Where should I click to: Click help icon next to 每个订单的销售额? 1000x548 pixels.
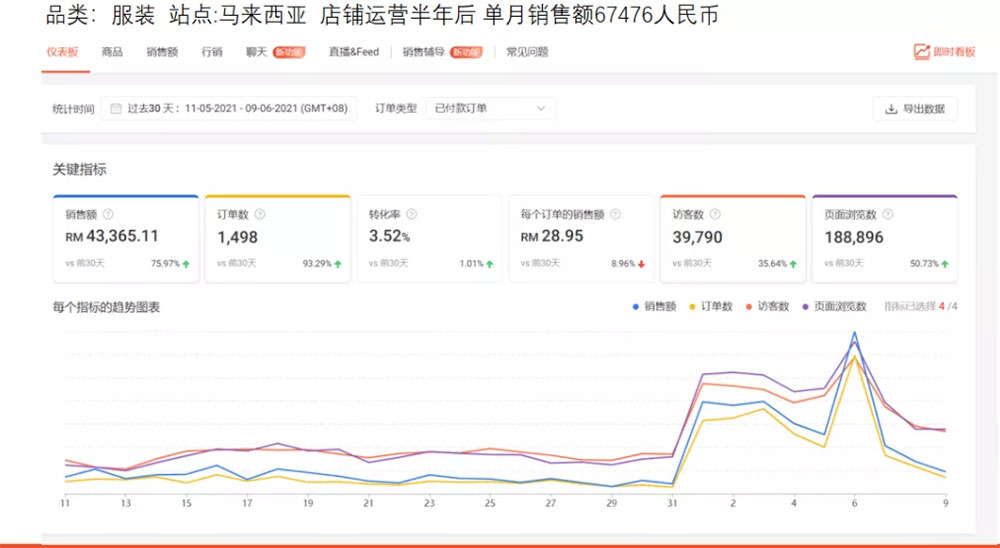pyautogui.click(x=615, y=214)
